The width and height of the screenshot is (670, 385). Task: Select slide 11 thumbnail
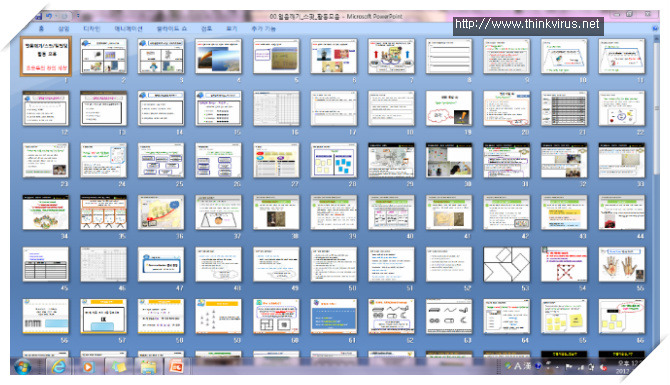(622, 56)
